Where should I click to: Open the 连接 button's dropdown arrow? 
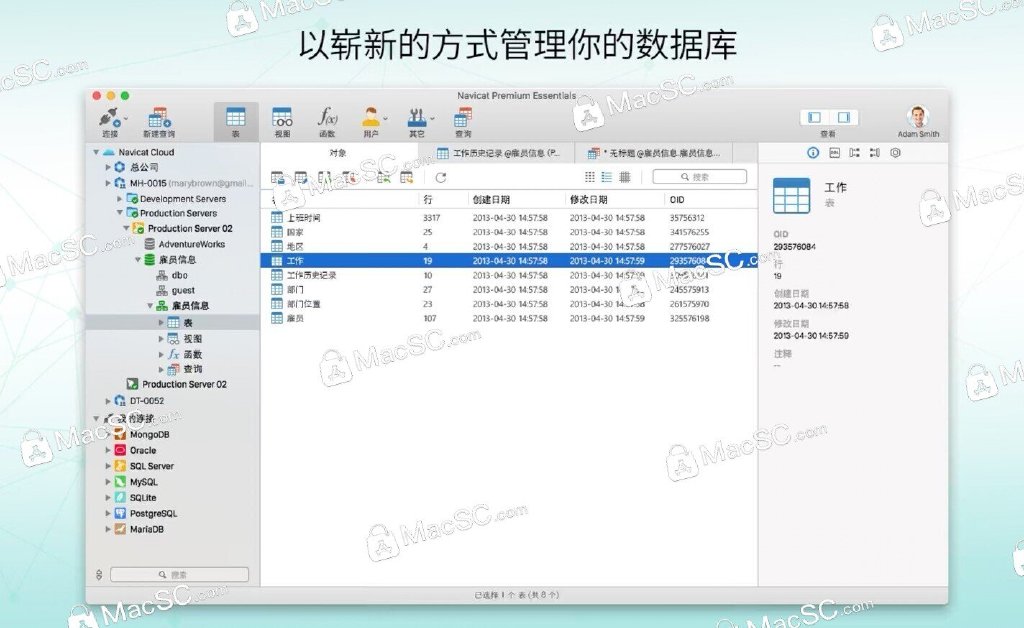coord(125,119)
